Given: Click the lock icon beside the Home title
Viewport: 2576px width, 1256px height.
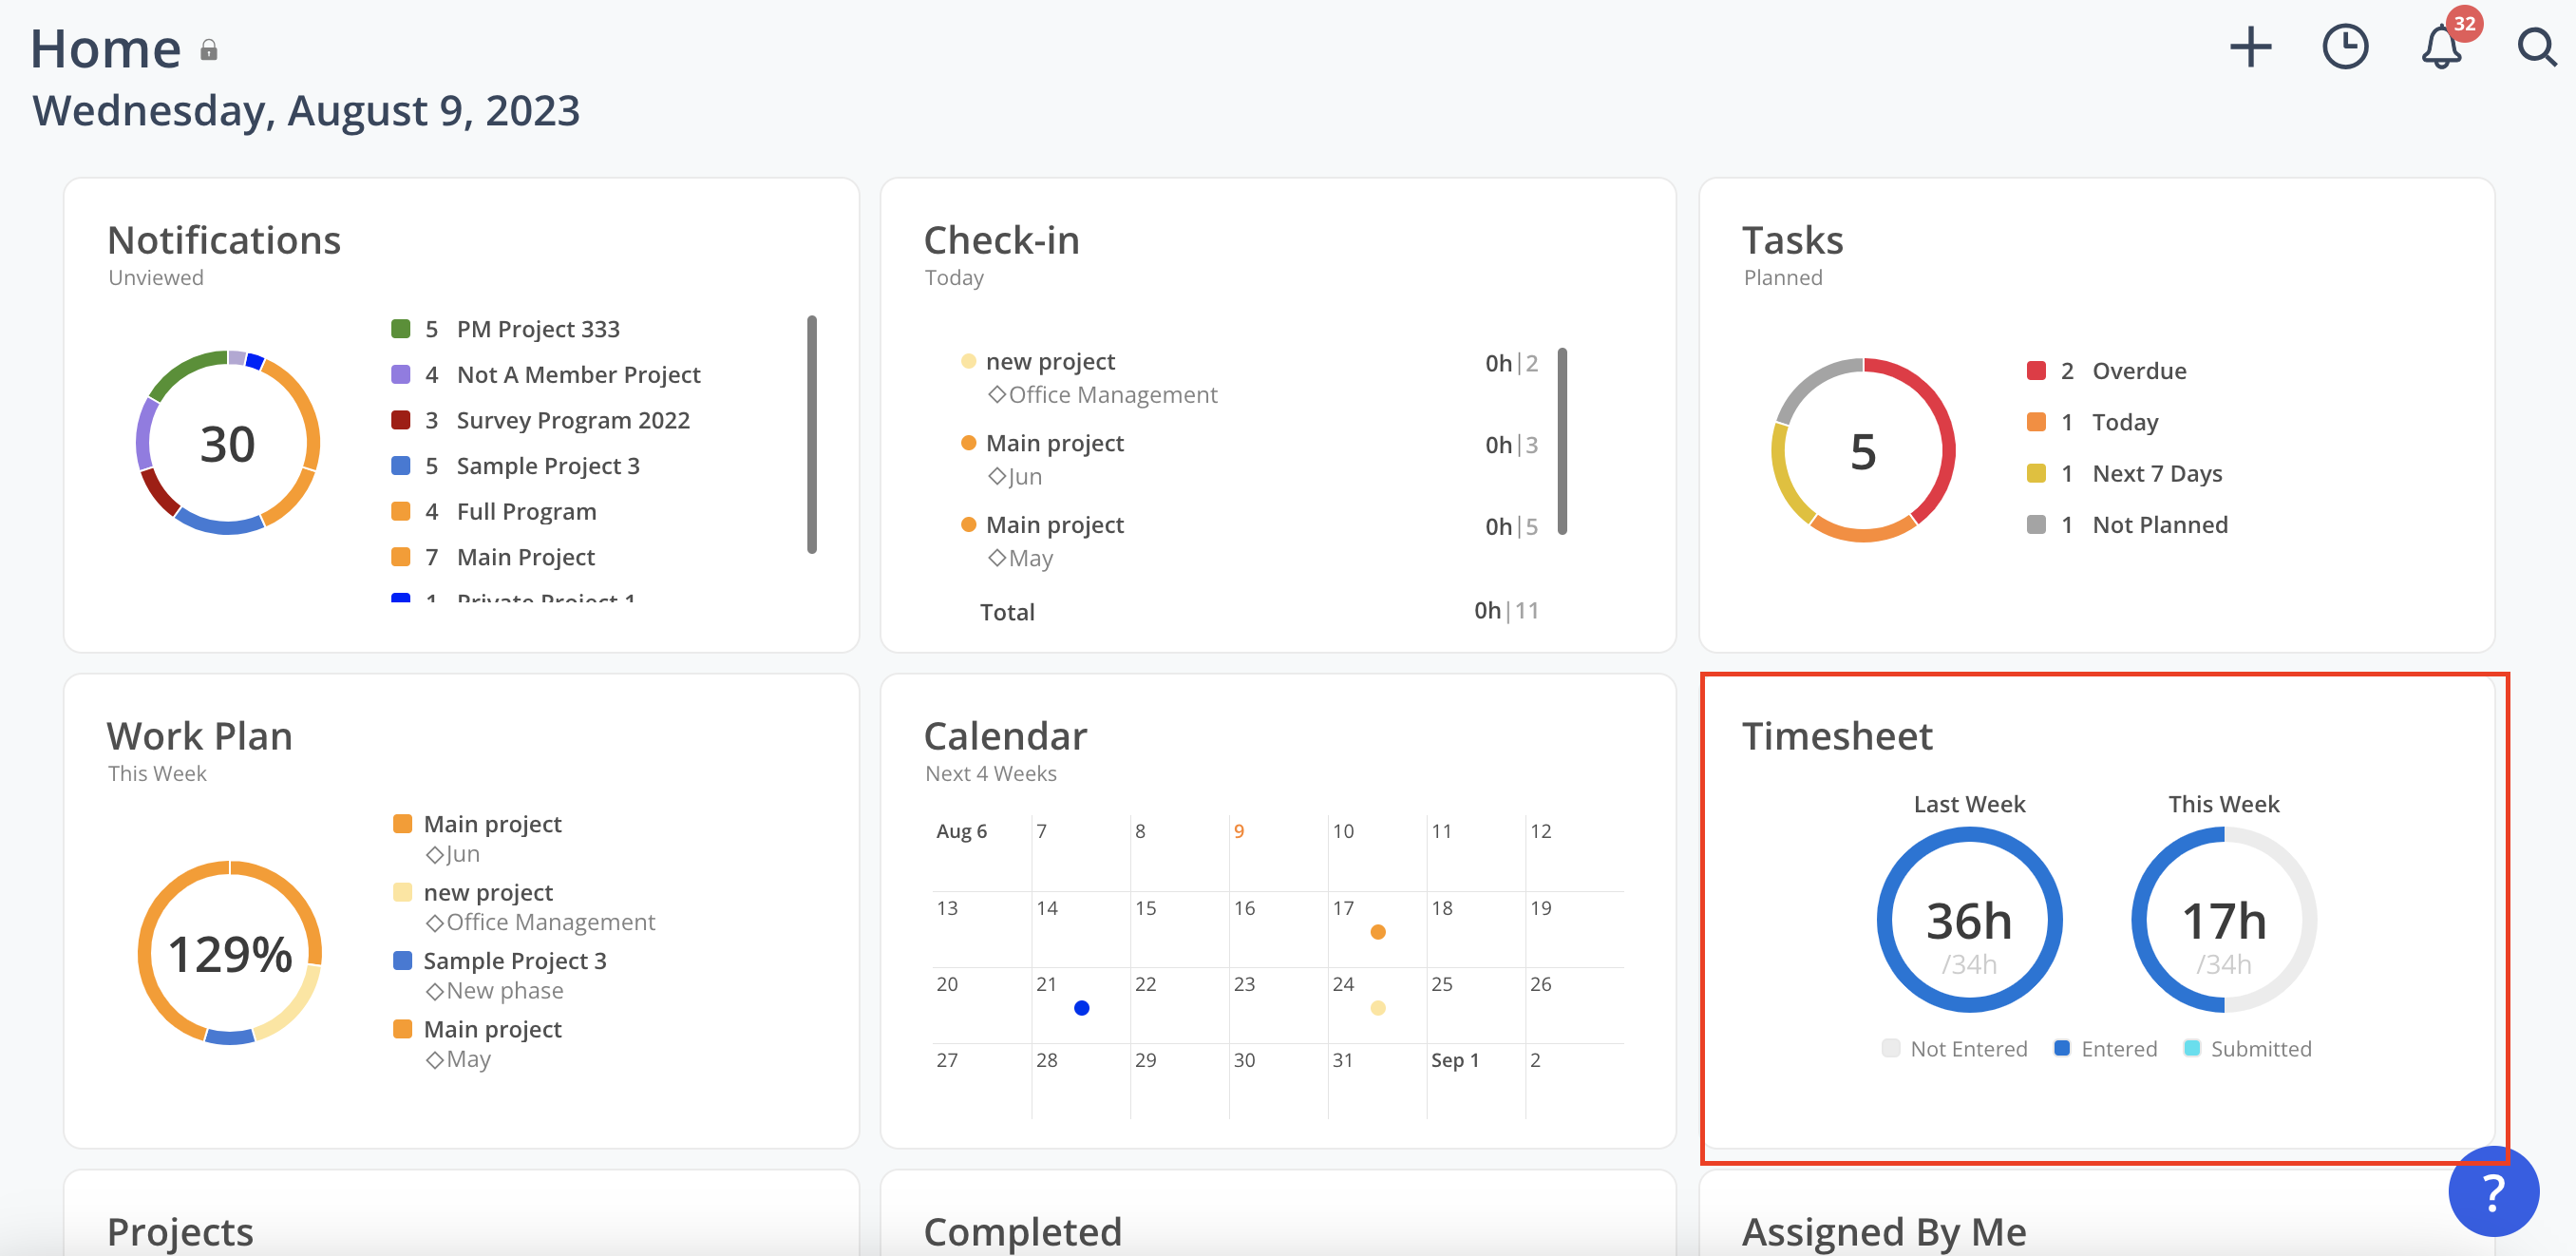Looking at the screenshot, I should point(209,49).
